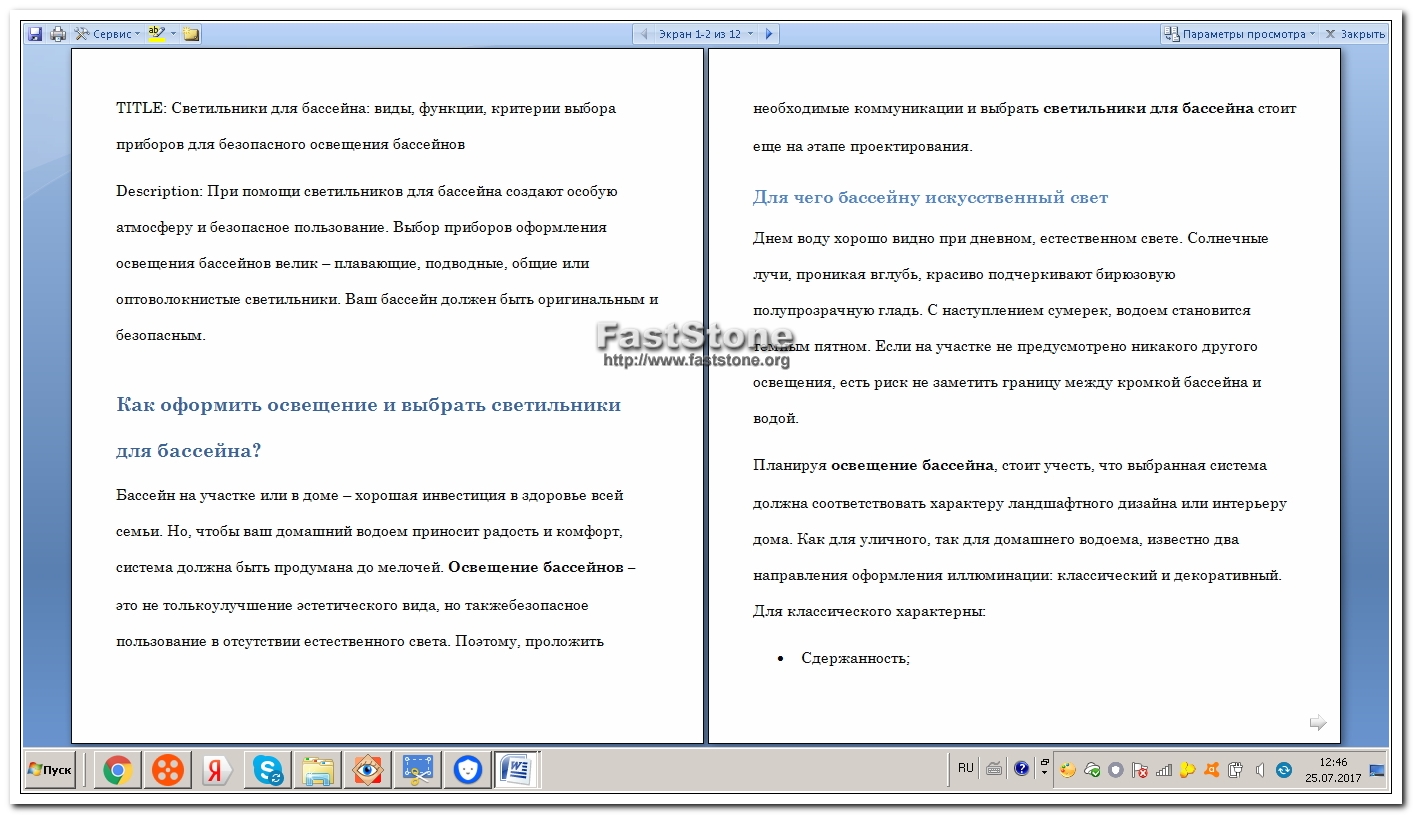Click the gray shield tray icon
The image size is (1413, 815).
click(x=1115, y=770)
